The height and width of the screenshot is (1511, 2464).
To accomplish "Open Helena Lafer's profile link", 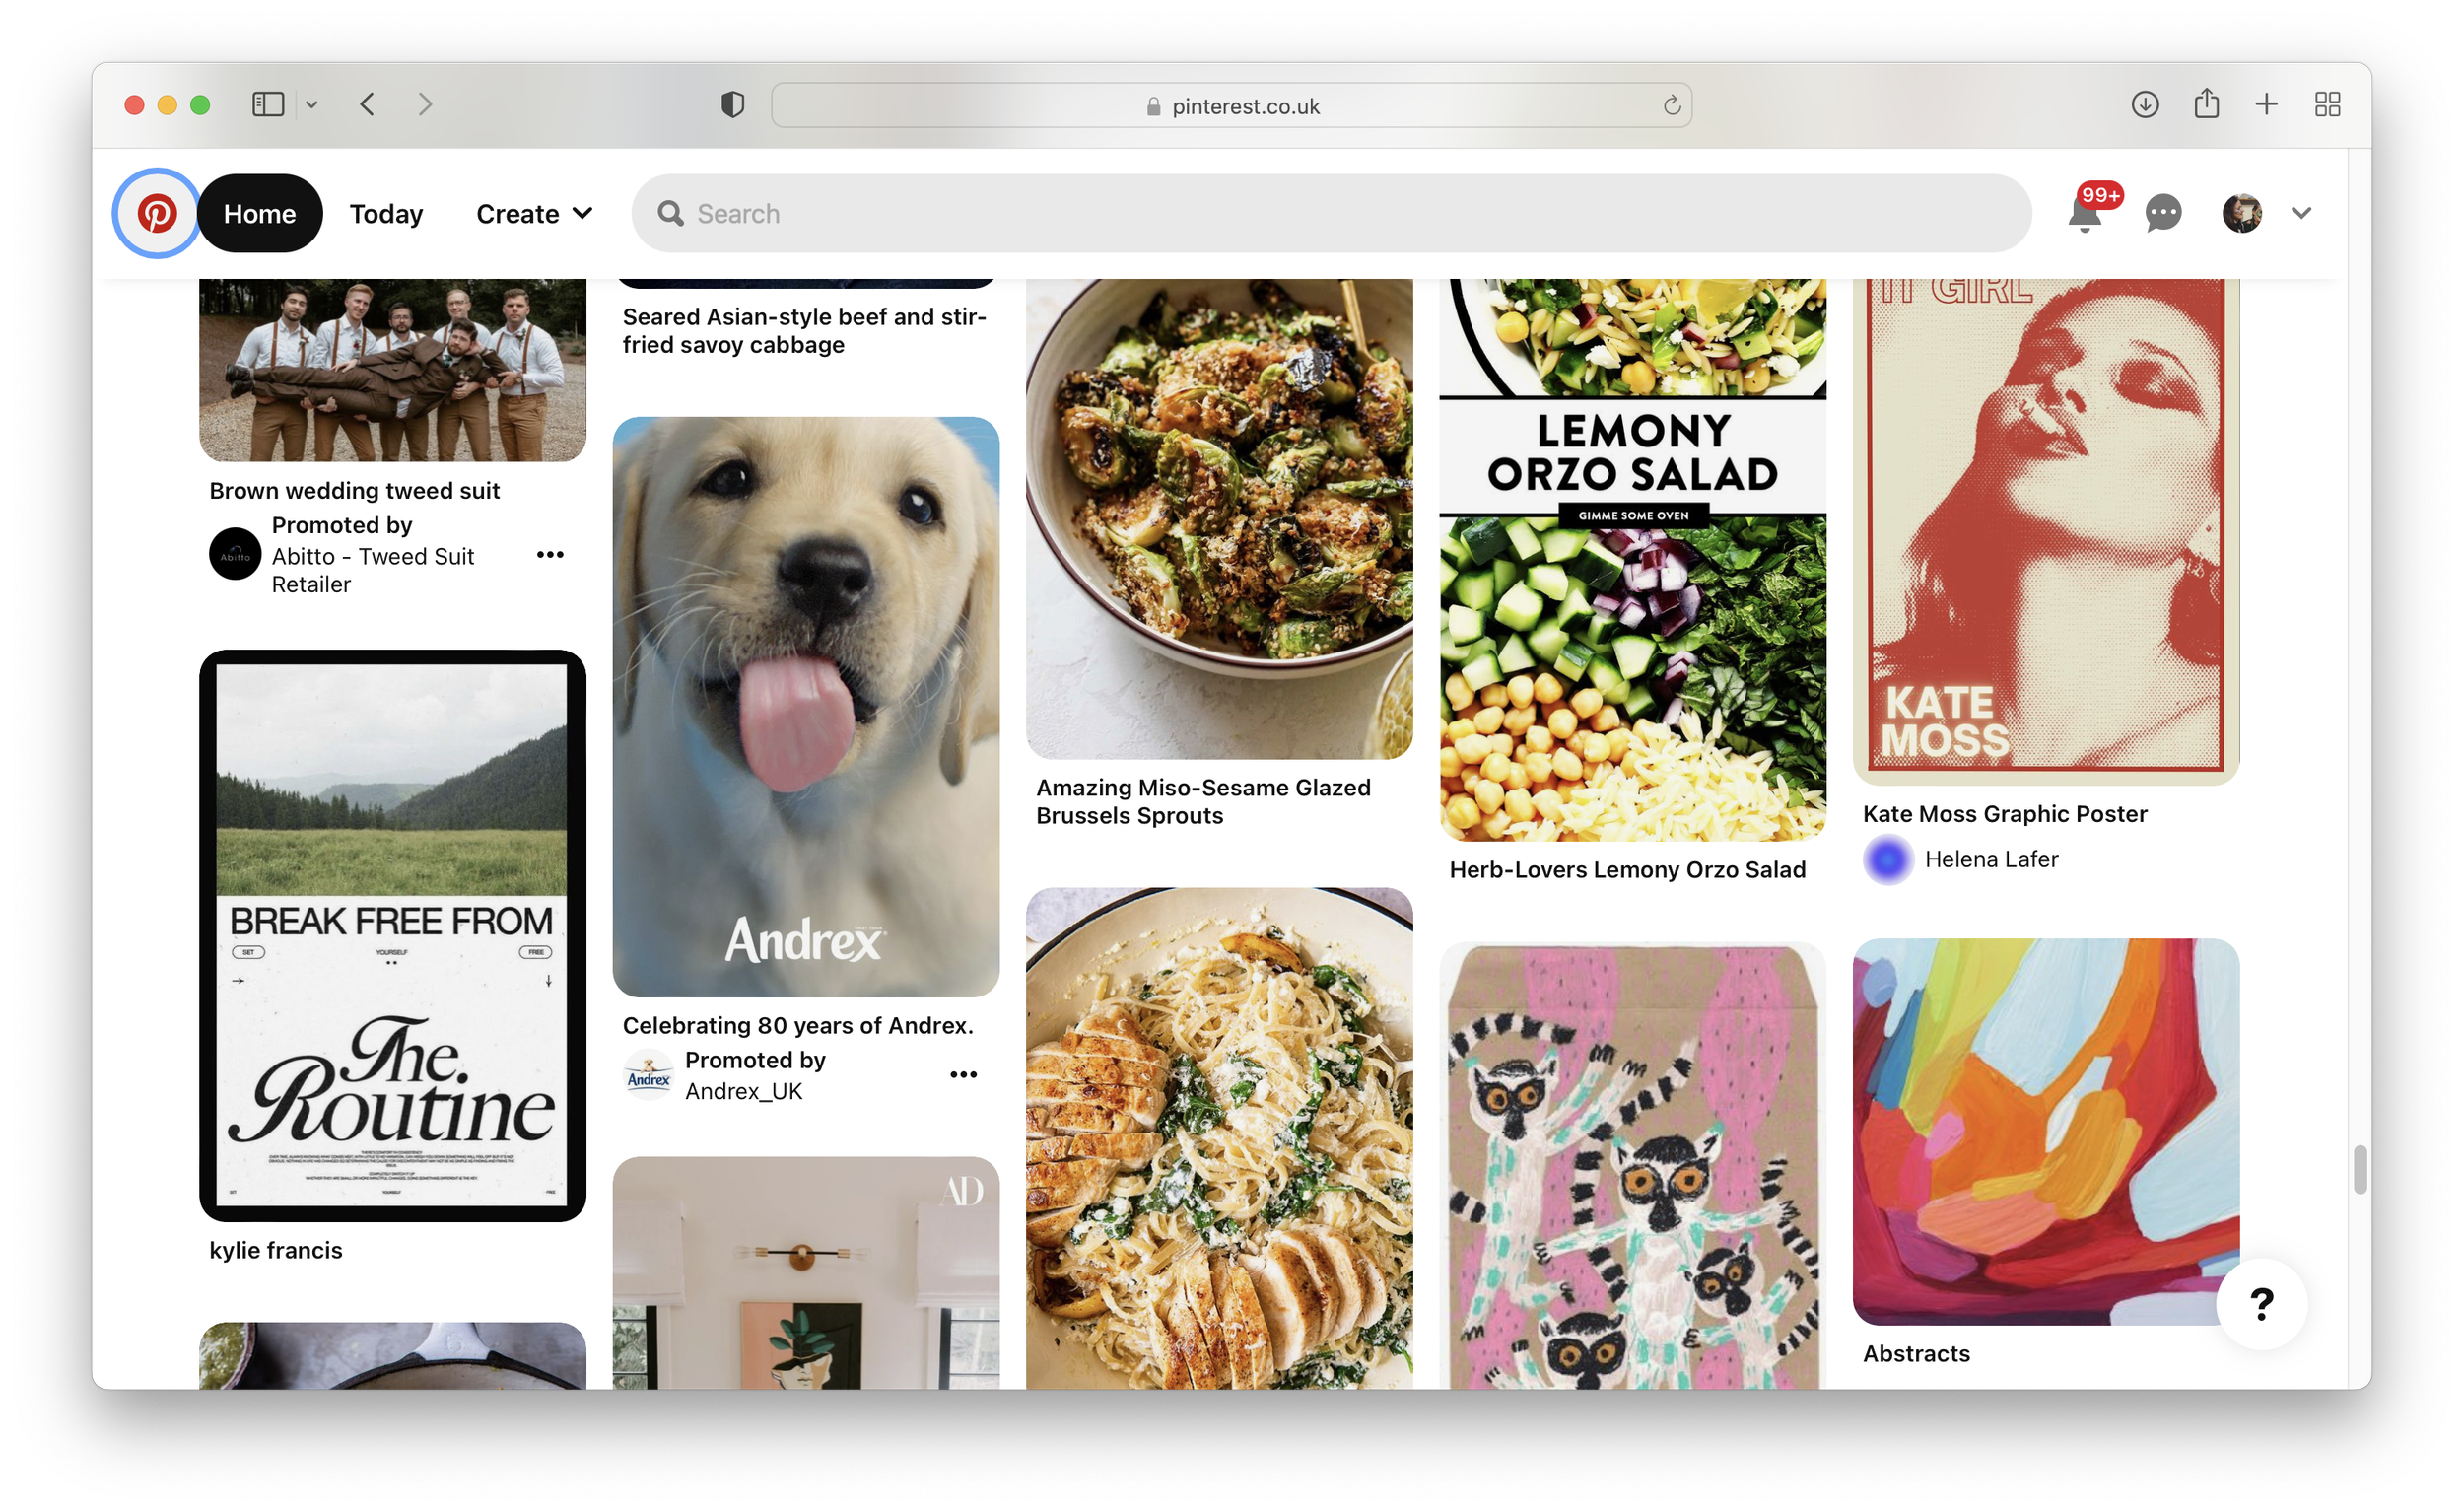I will (1990, 859).
